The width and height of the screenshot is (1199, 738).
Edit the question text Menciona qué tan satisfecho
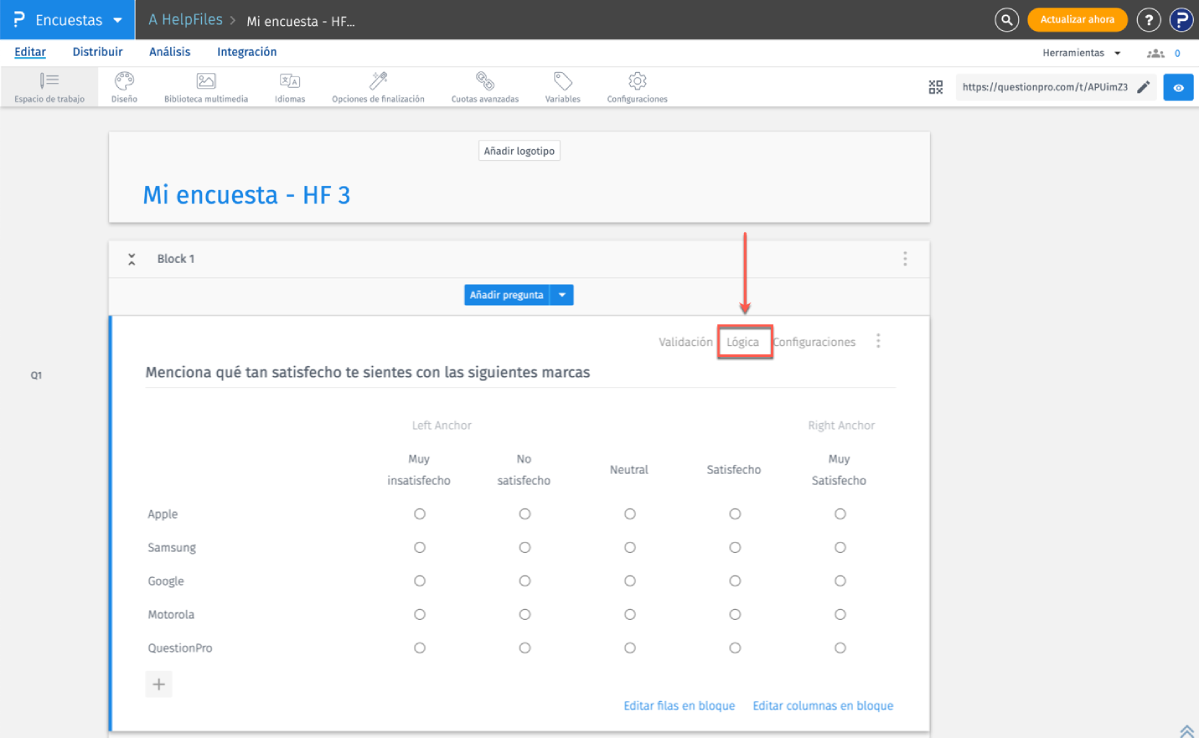click(x=368, y=372)
